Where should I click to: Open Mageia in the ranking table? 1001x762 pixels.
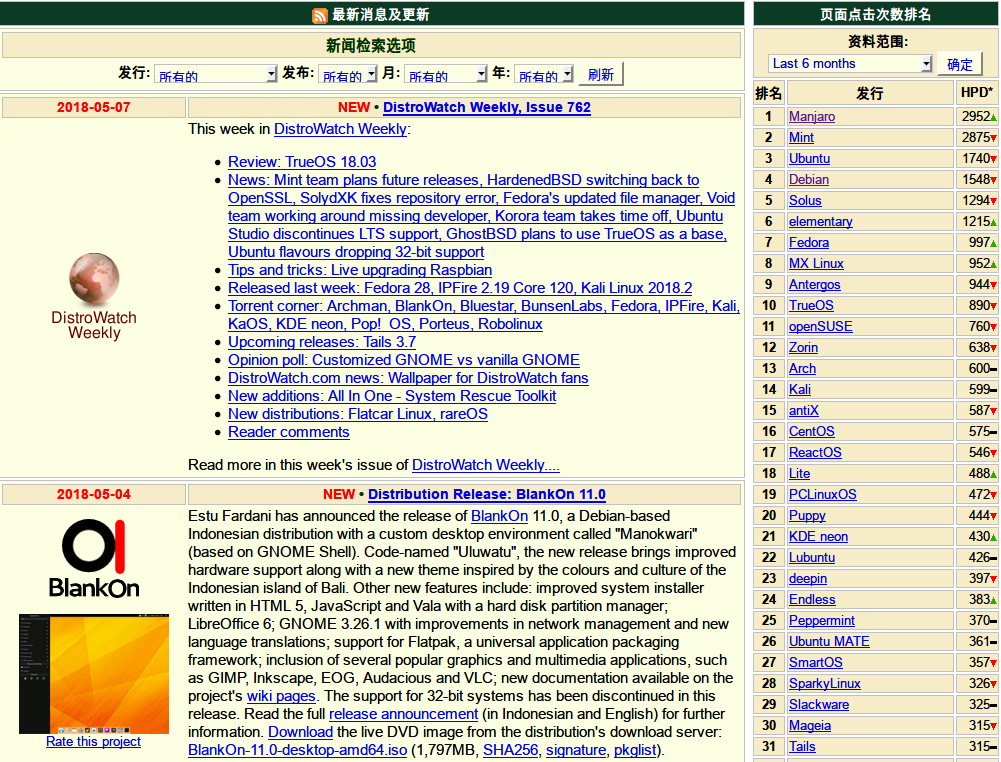810,726
